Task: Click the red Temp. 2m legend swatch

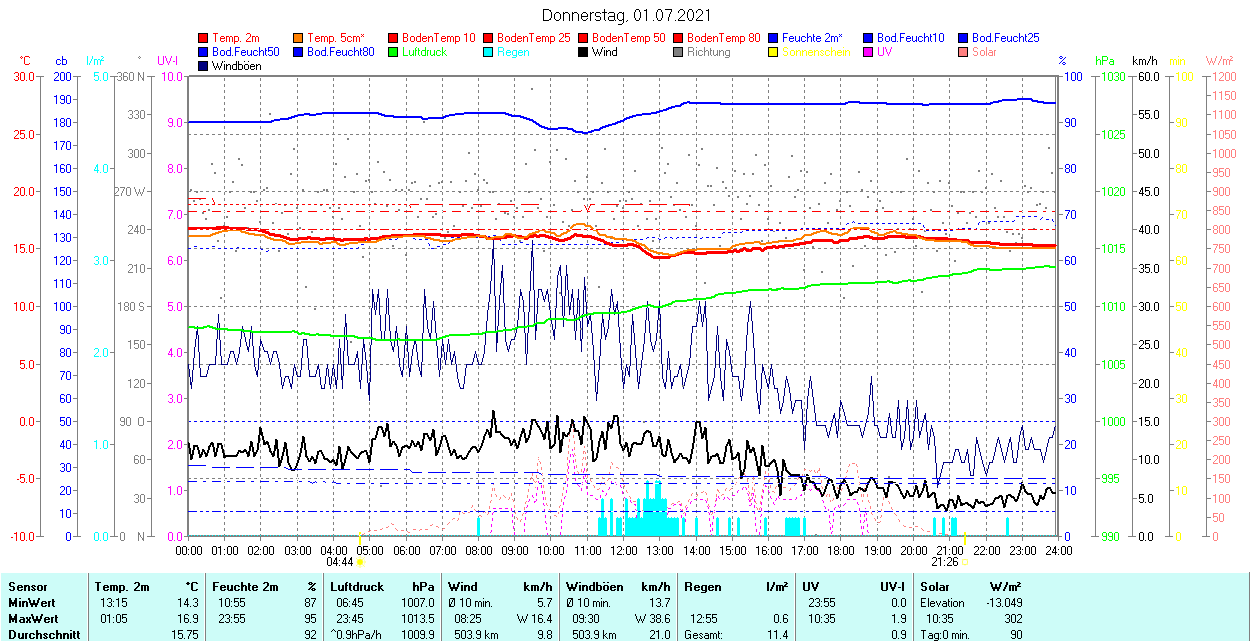Action: pyautogui.click(x=204, y=38)
